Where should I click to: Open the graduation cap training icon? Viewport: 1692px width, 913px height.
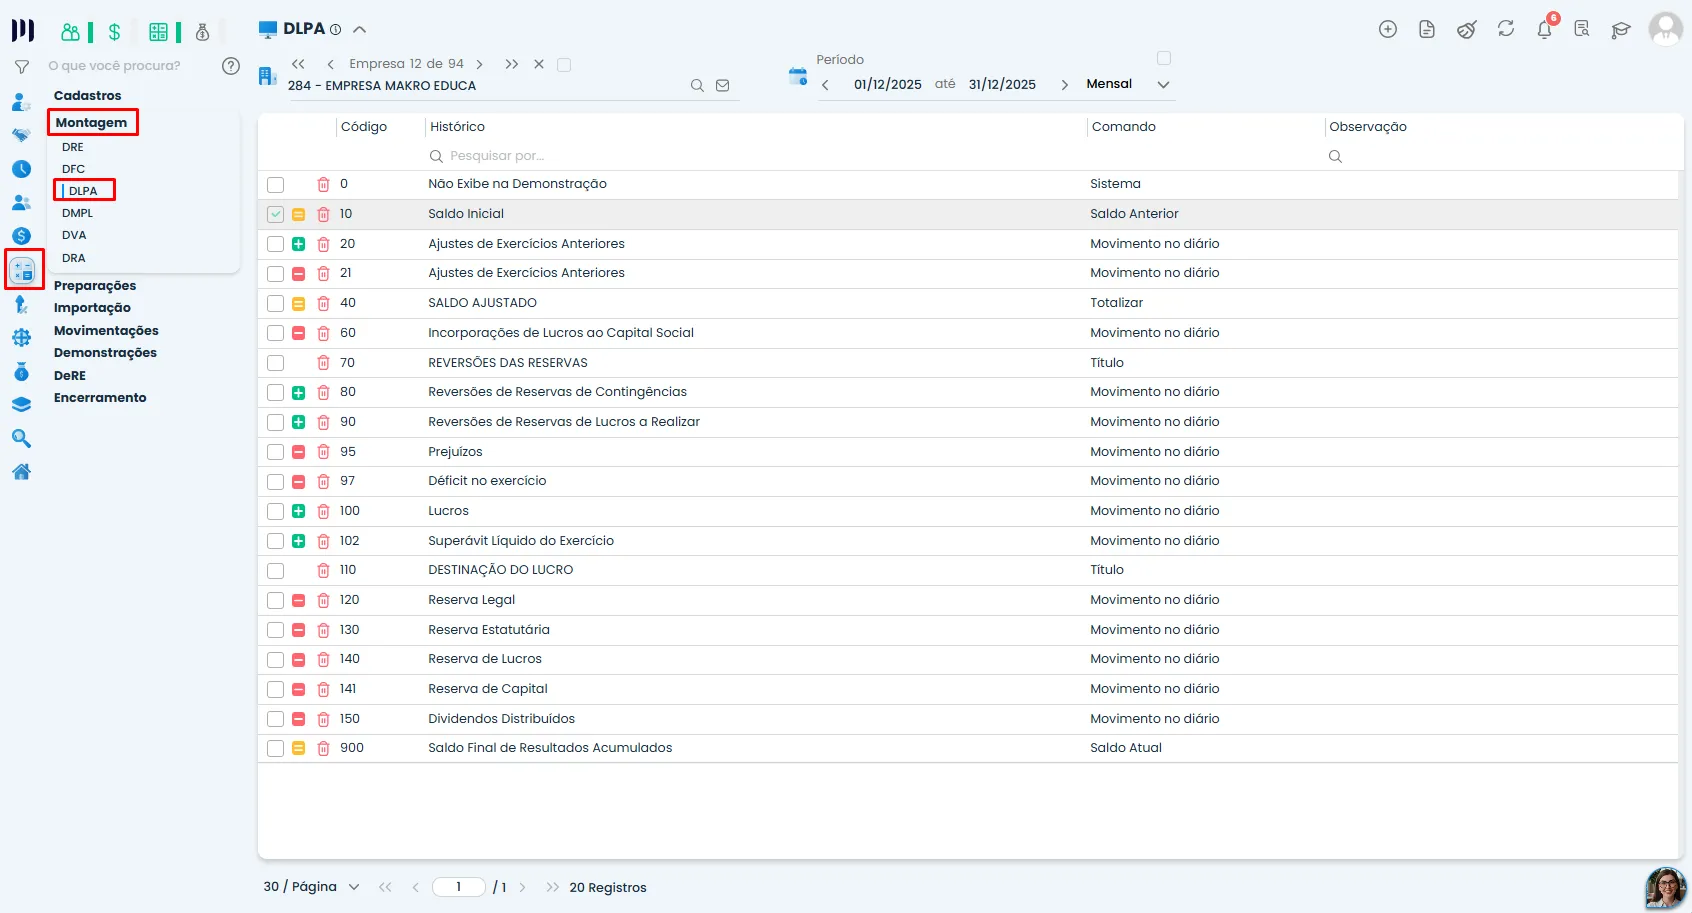point(1621,29)
